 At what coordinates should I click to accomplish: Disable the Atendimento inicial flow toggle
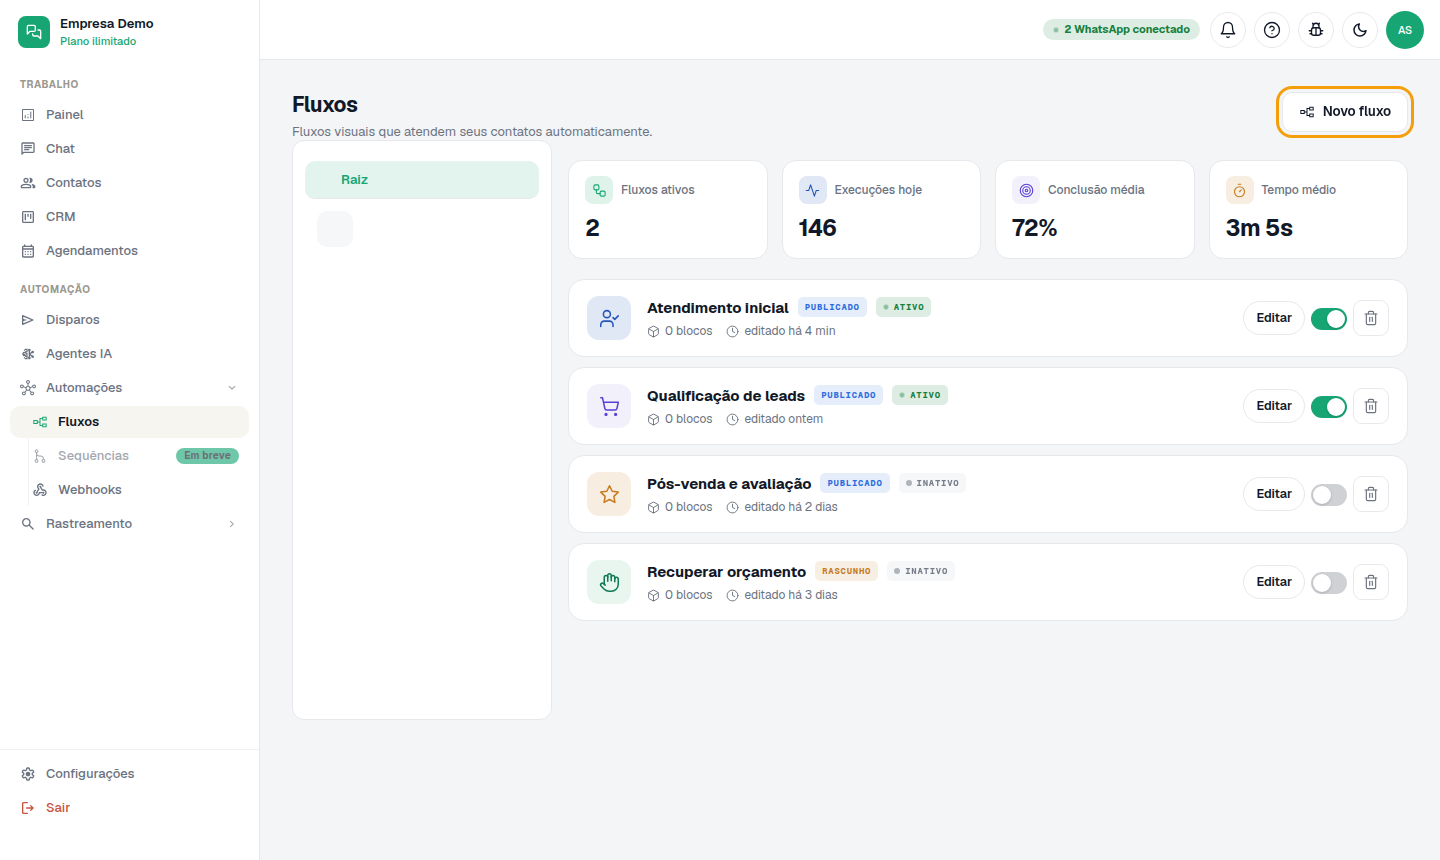[1329, 318]
